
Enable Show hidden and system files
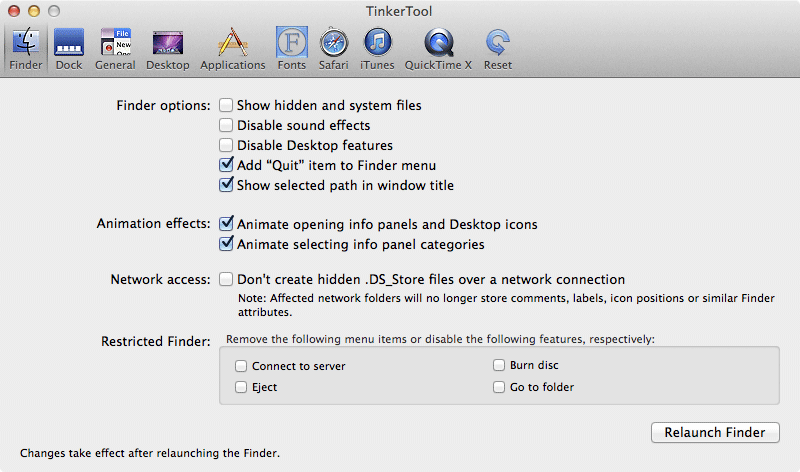[226, 105]
